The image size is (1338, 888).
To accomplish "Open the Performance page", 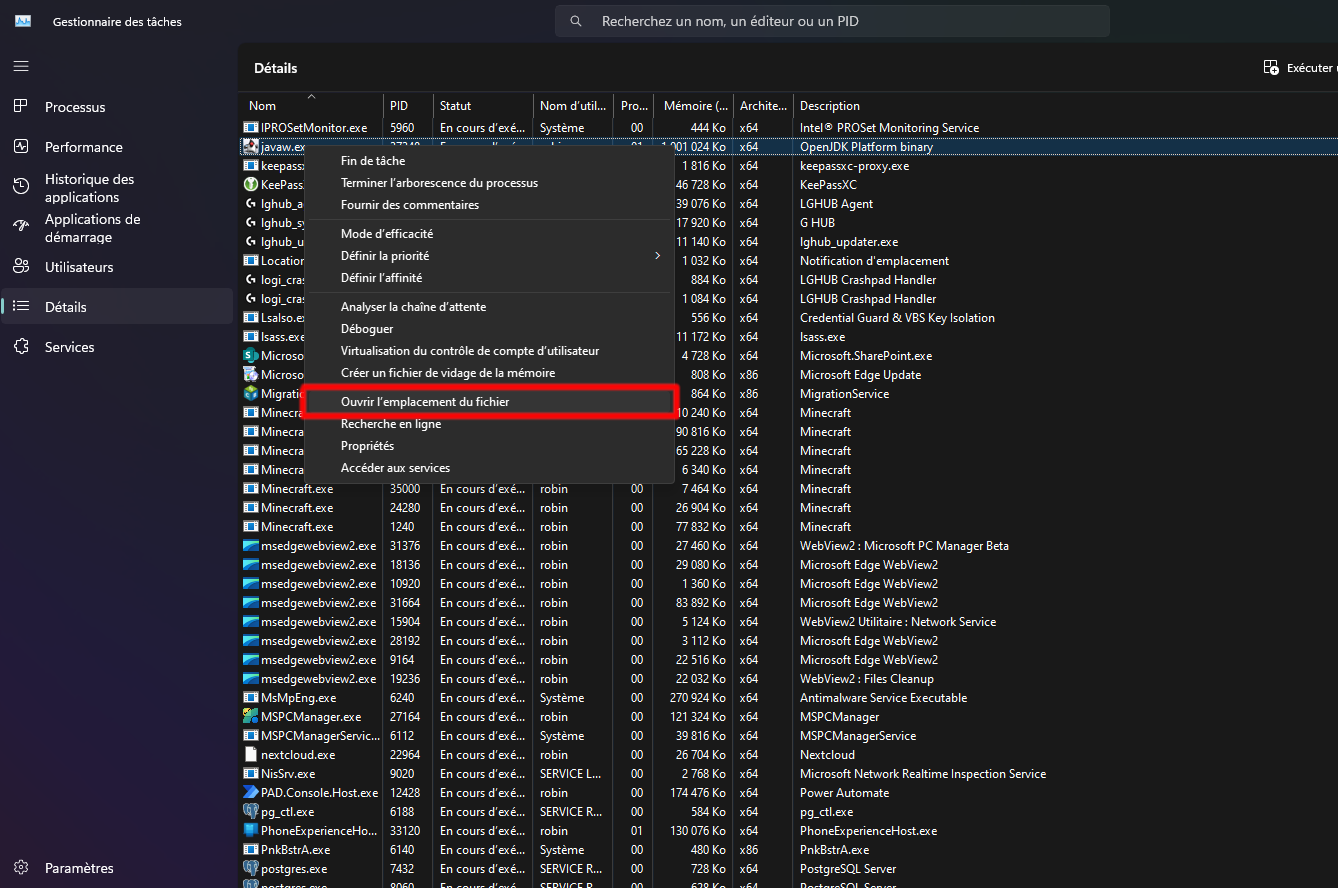I will [x=118, y=147].
